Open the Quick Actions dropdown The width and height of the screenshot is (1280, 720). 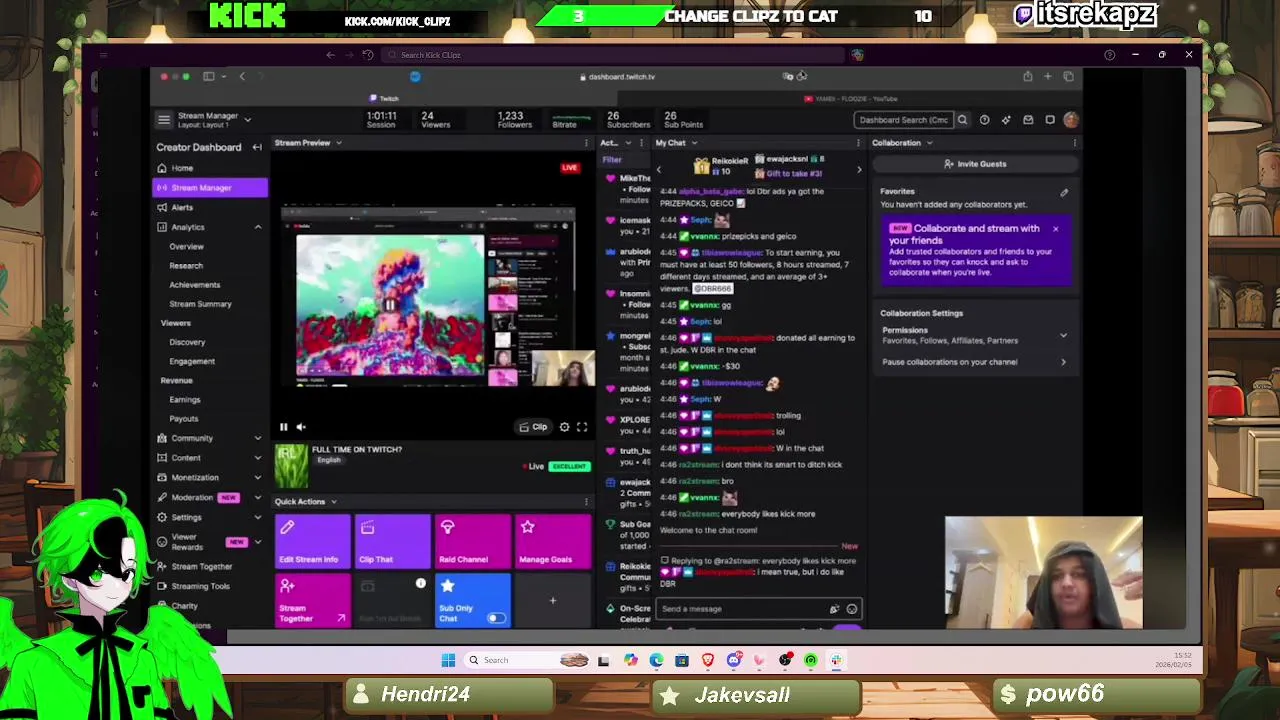point(333,502)
